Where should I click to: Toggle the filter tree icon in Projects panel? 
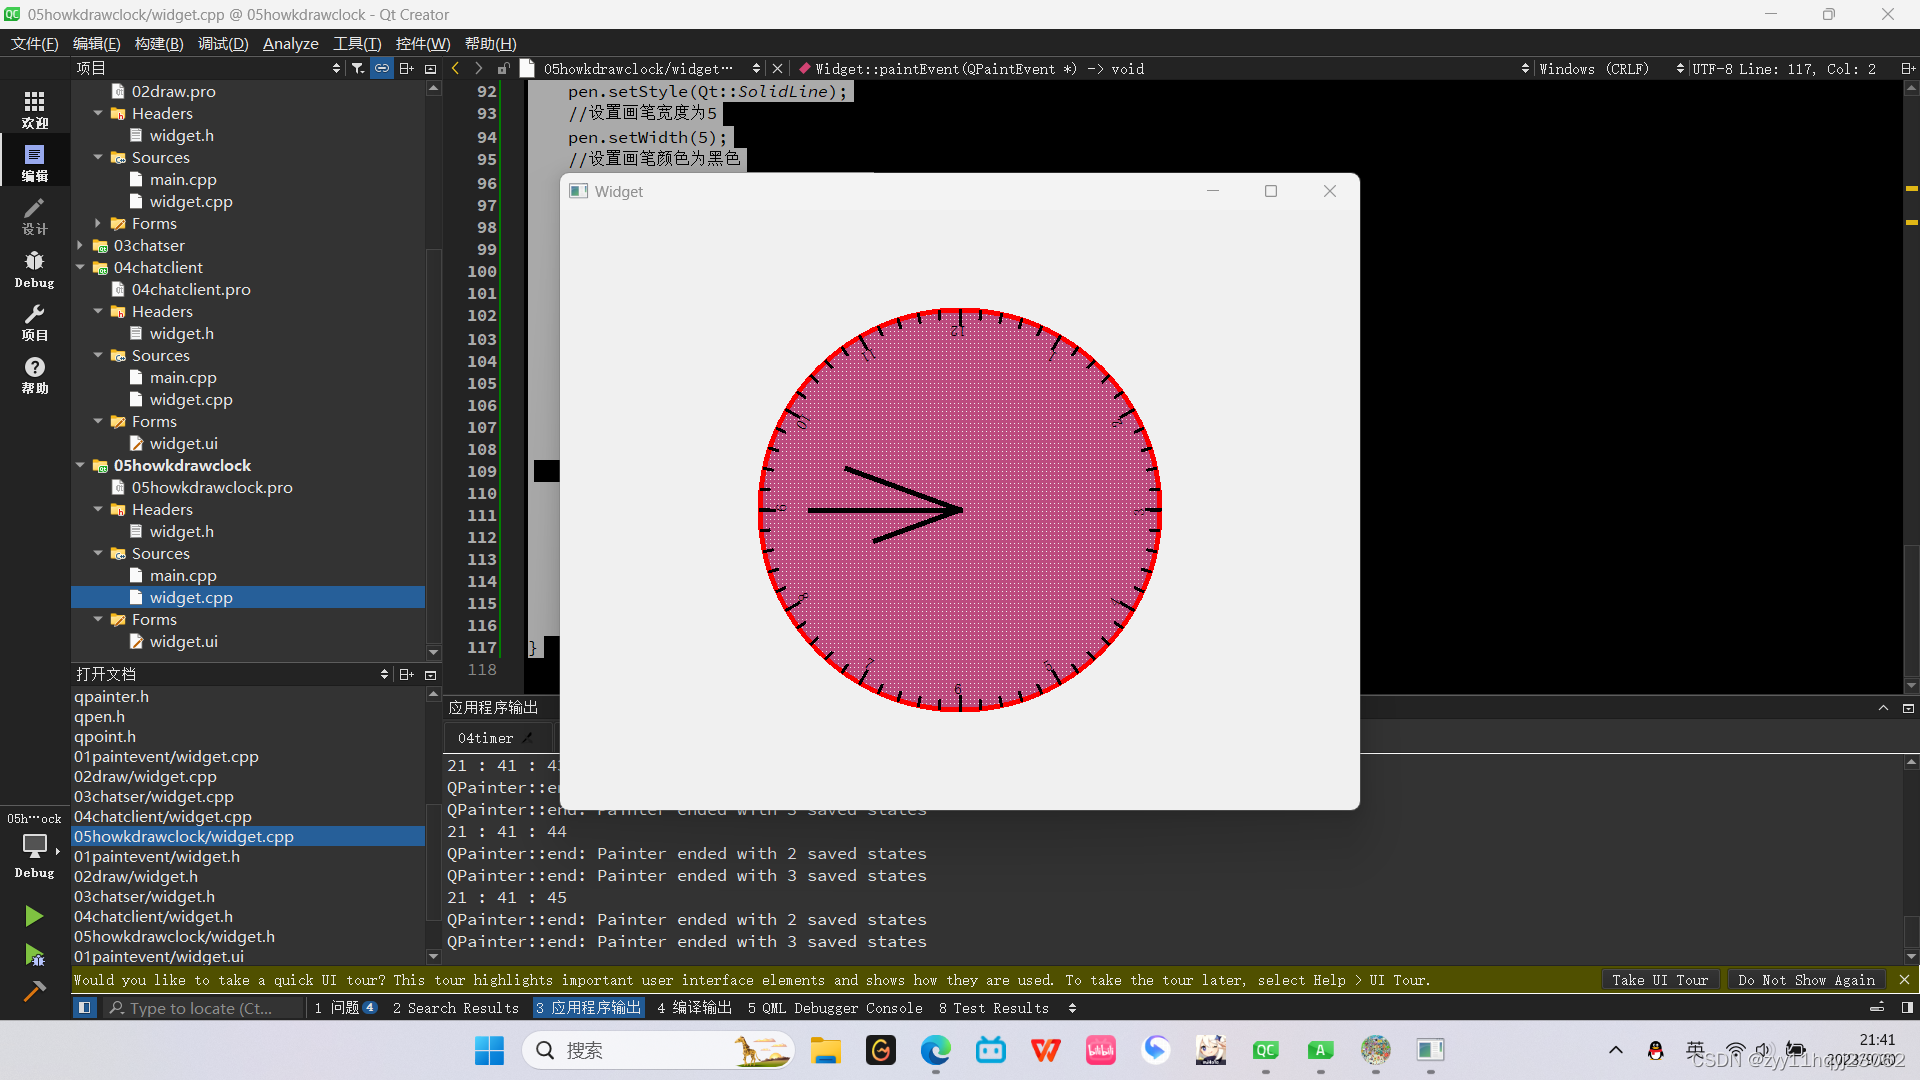357,67
